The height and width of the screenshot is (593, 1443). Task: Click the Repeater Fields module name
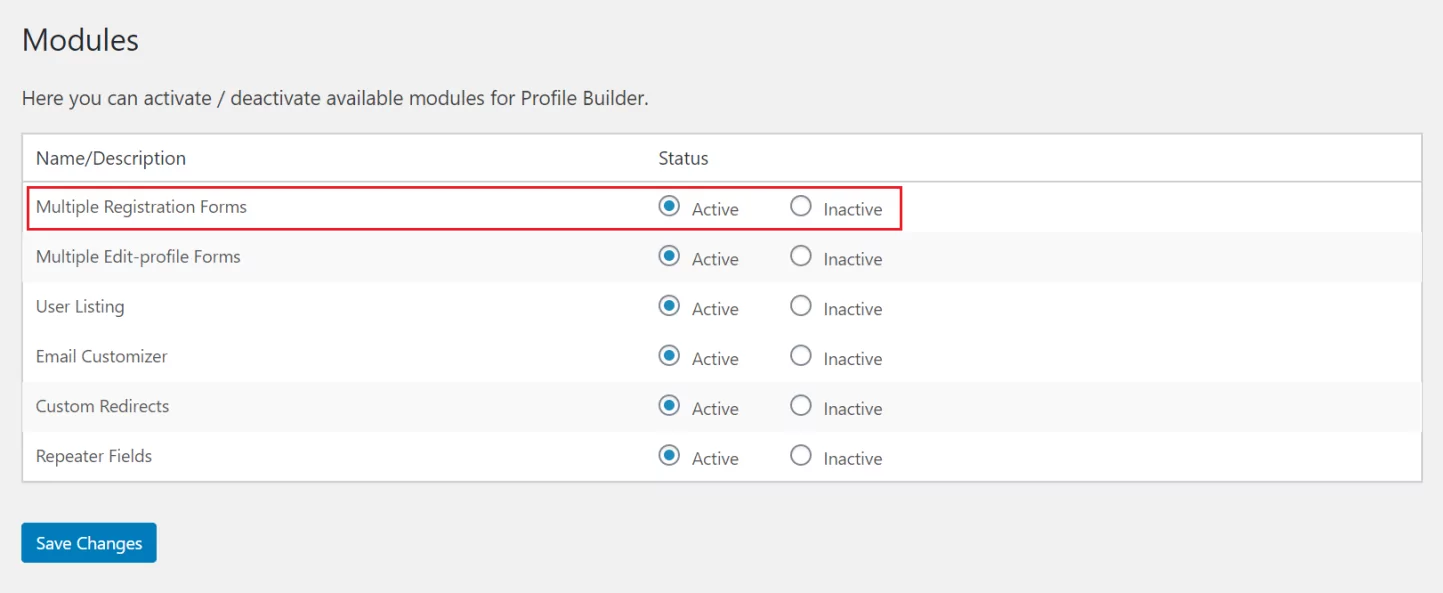[94, 457]
